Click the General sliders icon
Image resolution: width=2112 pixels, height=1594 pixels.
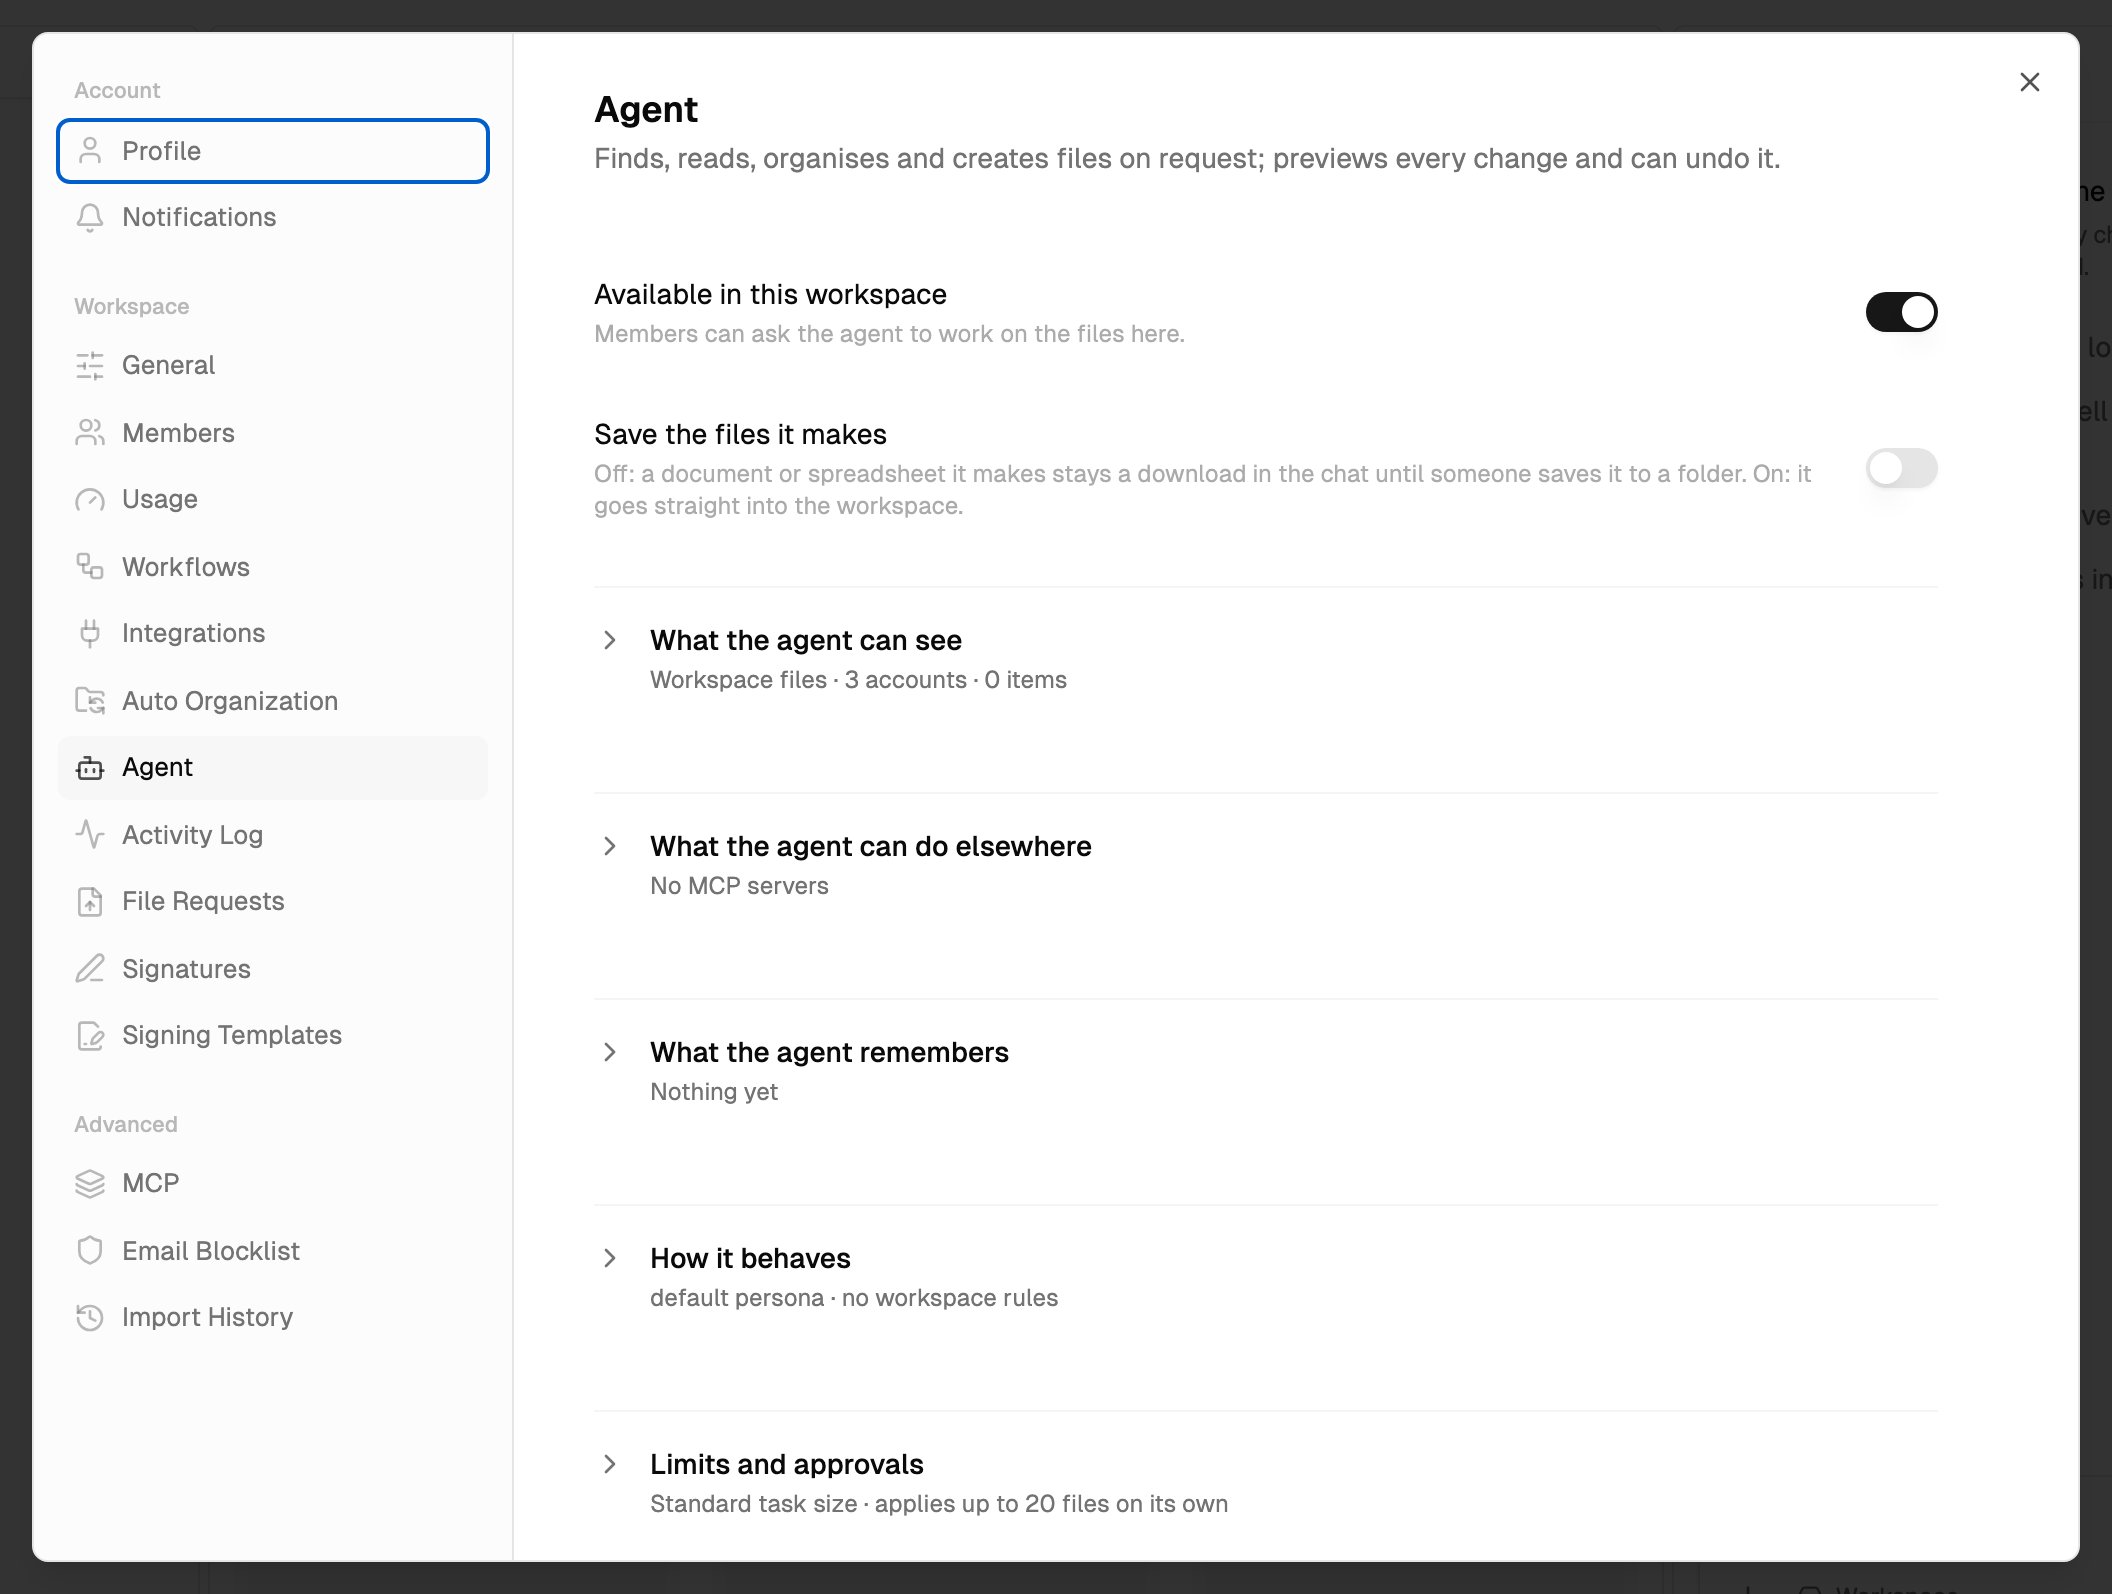(x=90, y=365)
